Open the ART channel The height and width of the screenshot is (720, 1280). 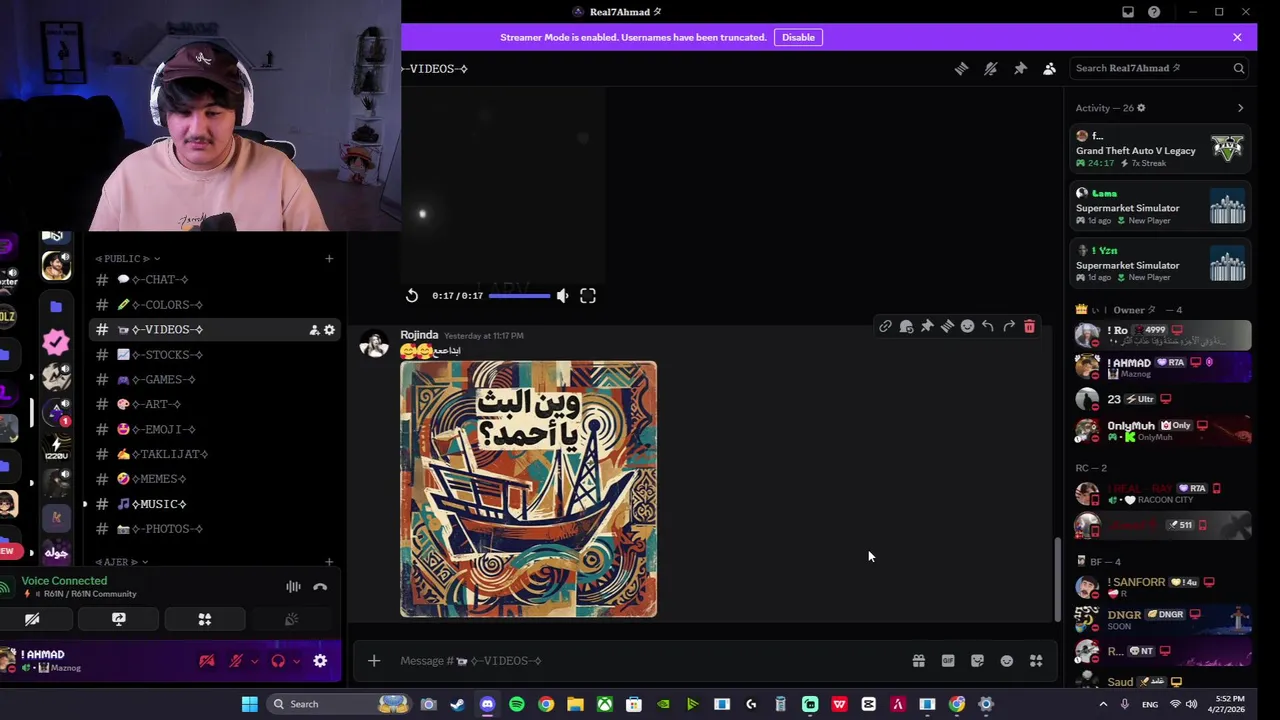click(x=215, y=404)
